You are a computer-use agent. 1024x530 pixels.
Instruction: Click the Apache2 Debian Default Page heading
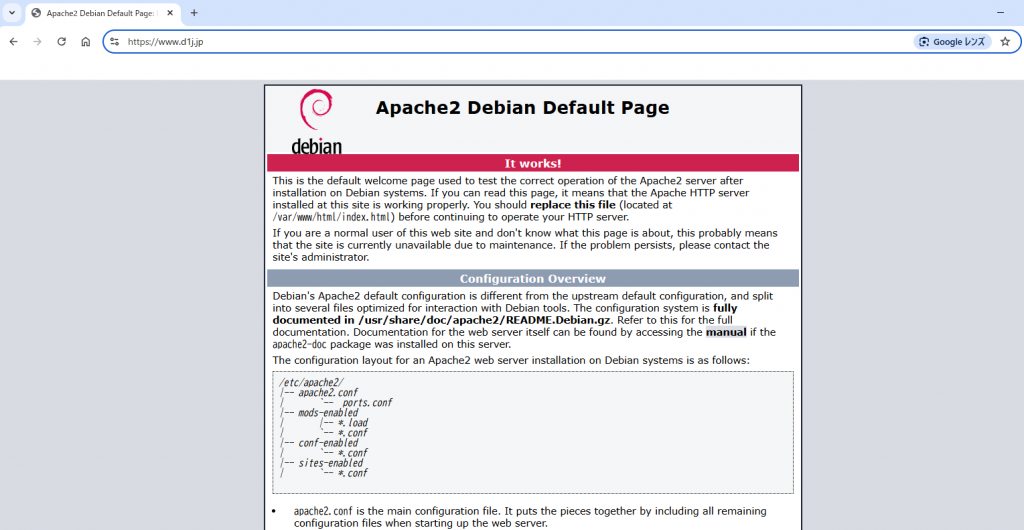522,108
